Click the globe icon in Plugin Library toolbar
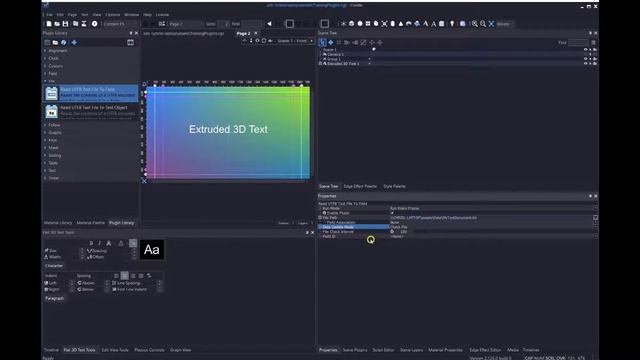640x360 pixels. [x=64, y=42]
